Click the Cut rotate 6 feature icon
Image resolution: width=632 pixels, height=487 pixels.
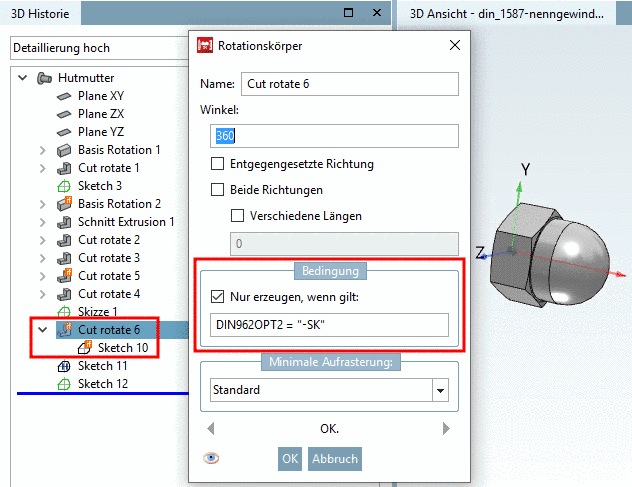tap(64, 330)
